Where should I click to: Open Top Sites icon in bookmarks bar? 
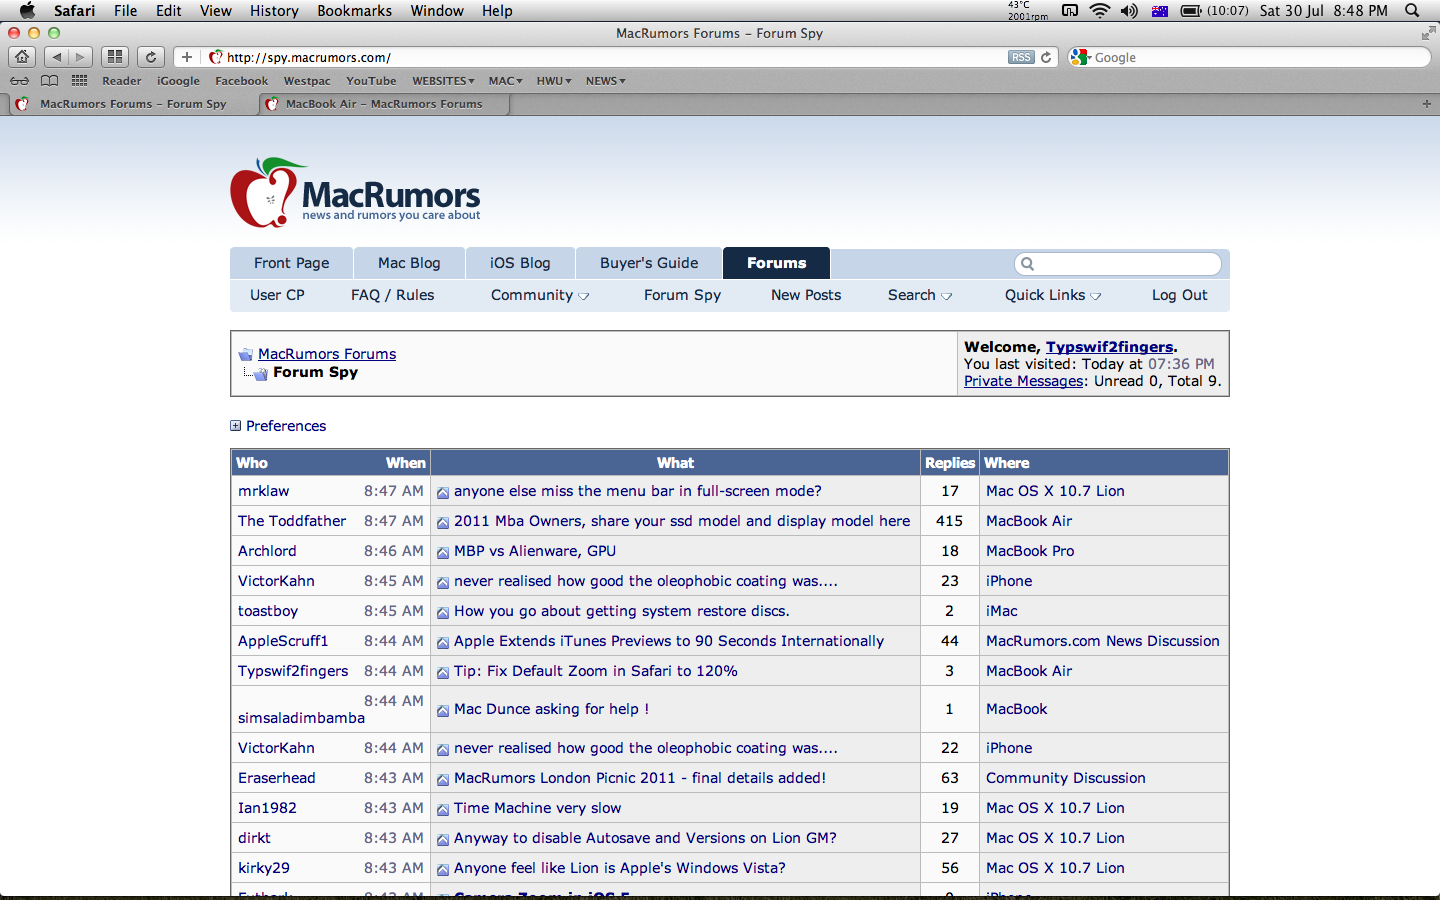[80, 81]
